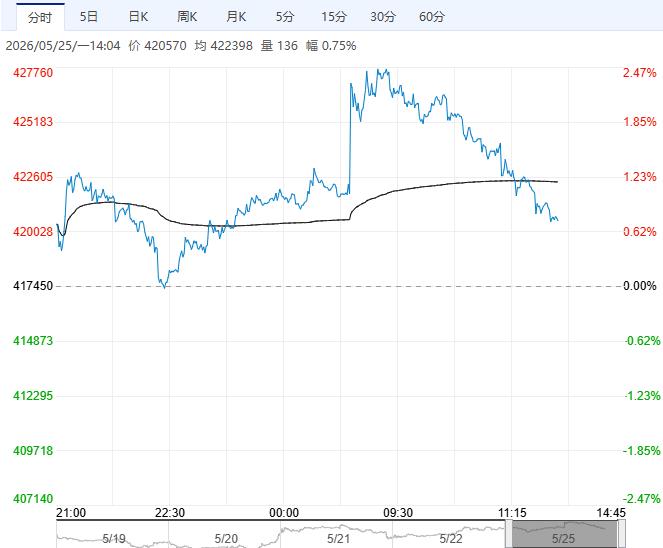Image resolution: width=663 pixels, height=548 pixels.
Task: Jump to 5/20 in the navigator strip
Action: pyautogui.click(x=226, y=538)
